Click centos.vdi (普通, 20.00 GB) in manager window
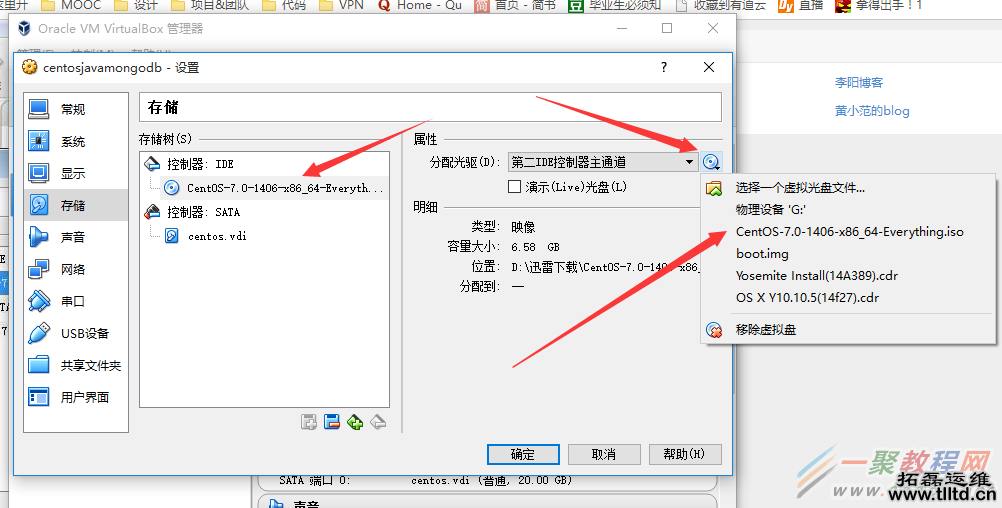Image resolution: width=1002 pixels, height=508 pixels. 491,481
